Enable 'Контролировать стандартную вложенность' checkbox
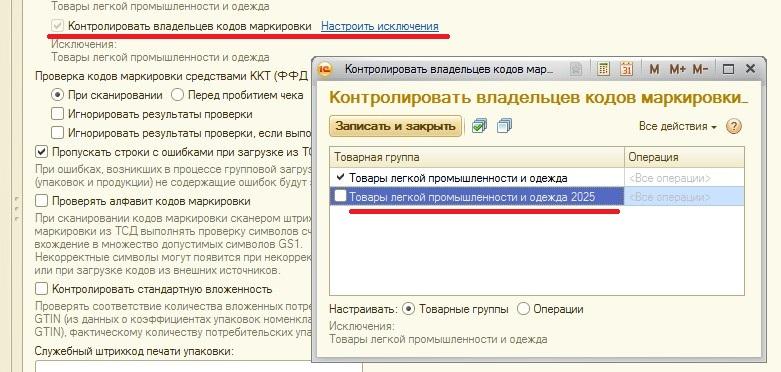The height and width of the screenshot is (372, 781). coord(42,289)
